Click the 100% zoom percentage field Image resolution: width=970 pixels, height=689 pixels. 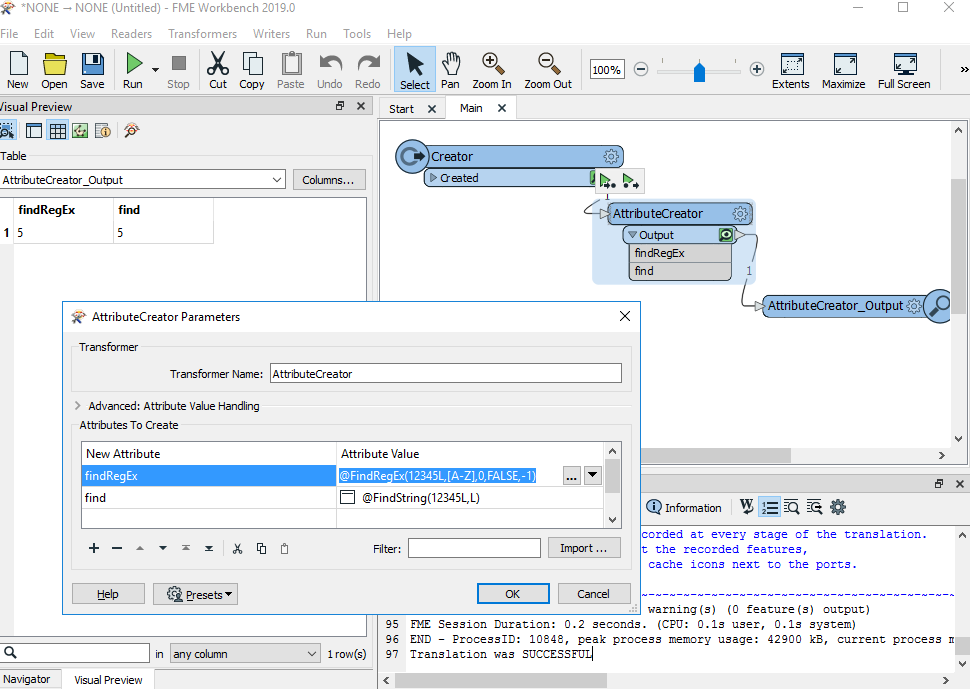click(x=606, y=70)
